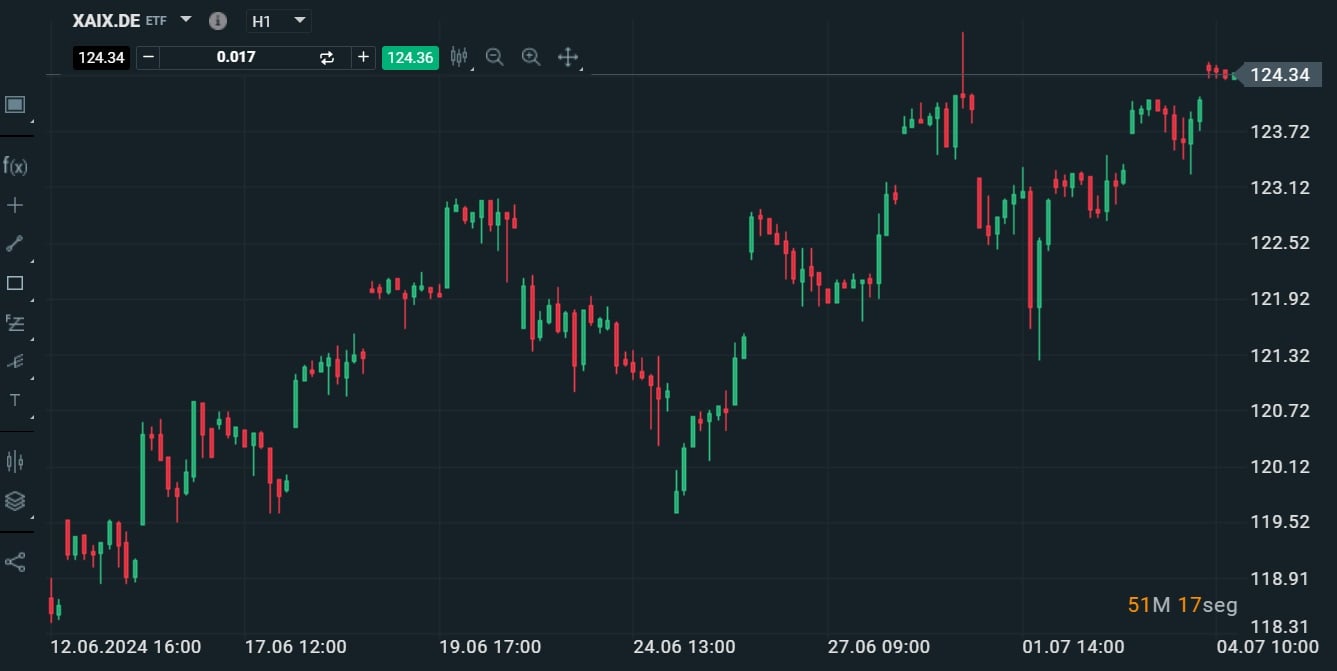Image resolution: width=1337 pixels, height=671 pixels.
Task: Click the 0.017 volume input field
Action: (236, 57)
